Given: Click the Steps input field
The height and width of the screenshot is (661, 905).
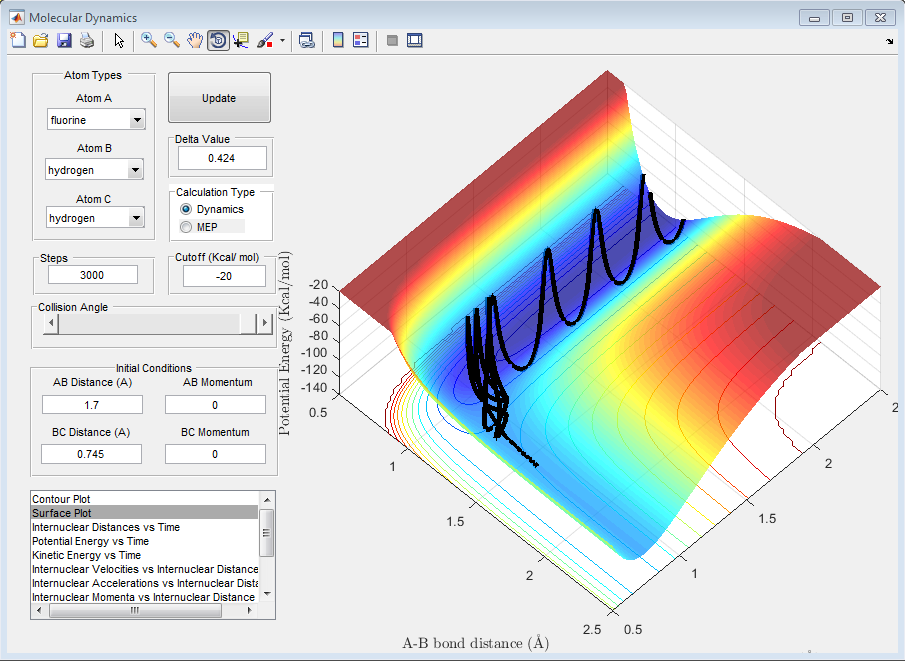Looking at the screenshot, I should click(93, 276).
